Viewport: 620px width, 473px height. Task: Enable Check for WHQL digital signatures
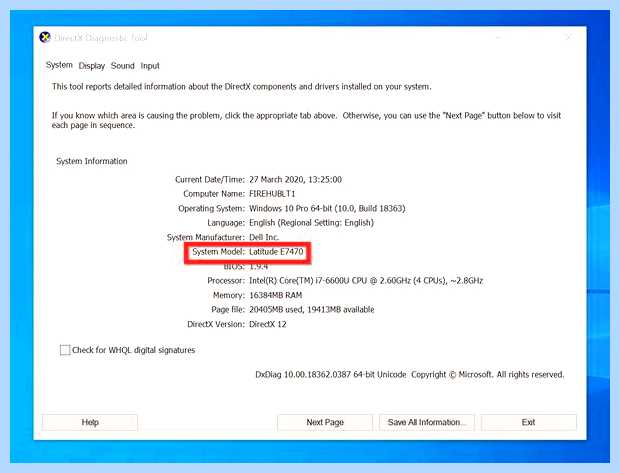tap(65, 350)
